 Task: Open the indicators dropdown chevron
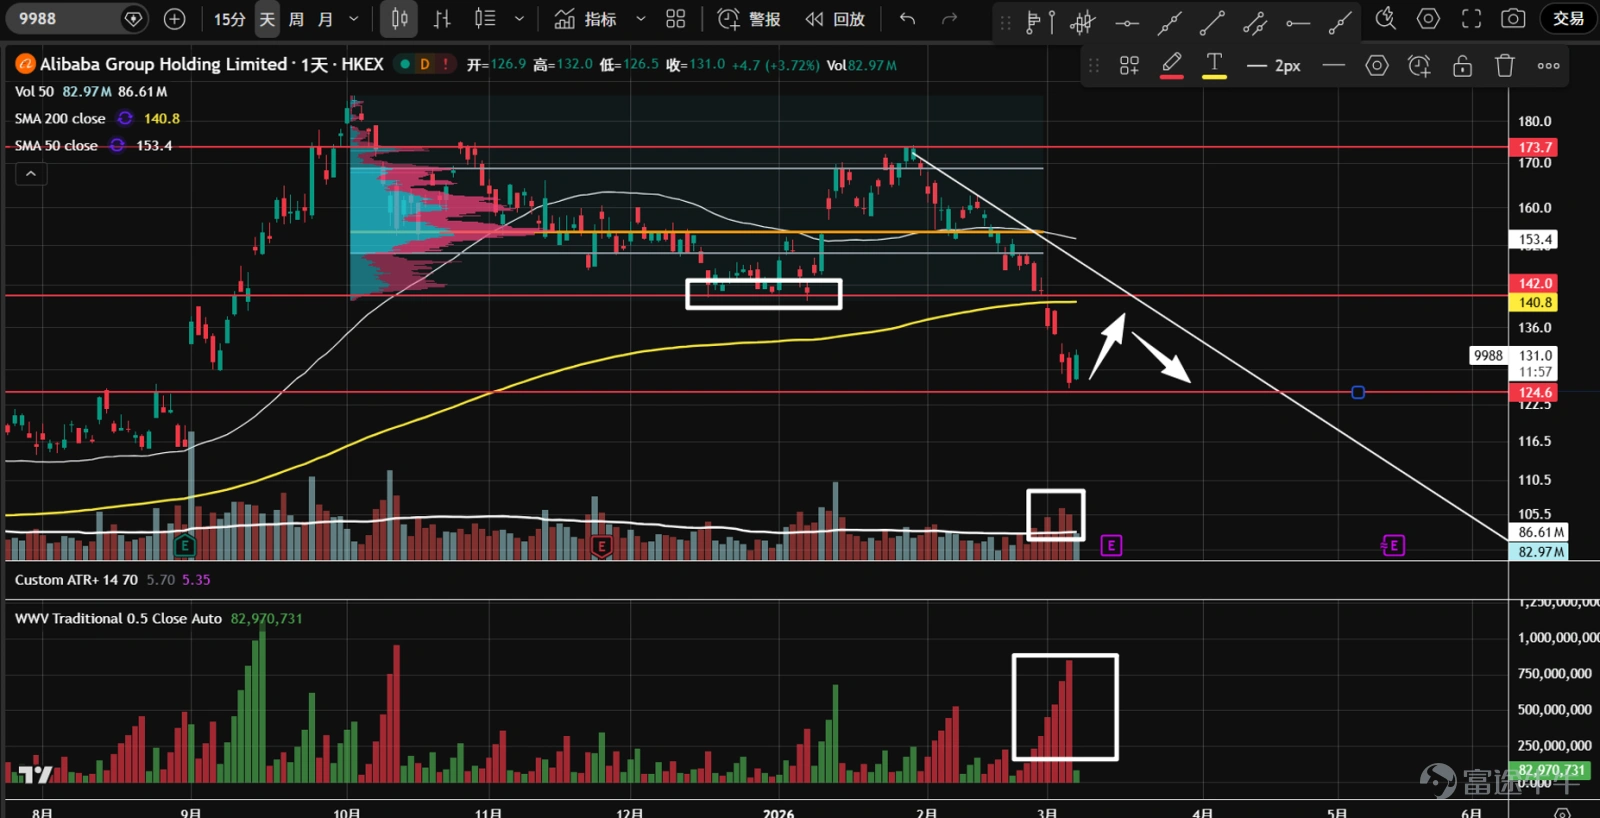(x=640, y=19)
